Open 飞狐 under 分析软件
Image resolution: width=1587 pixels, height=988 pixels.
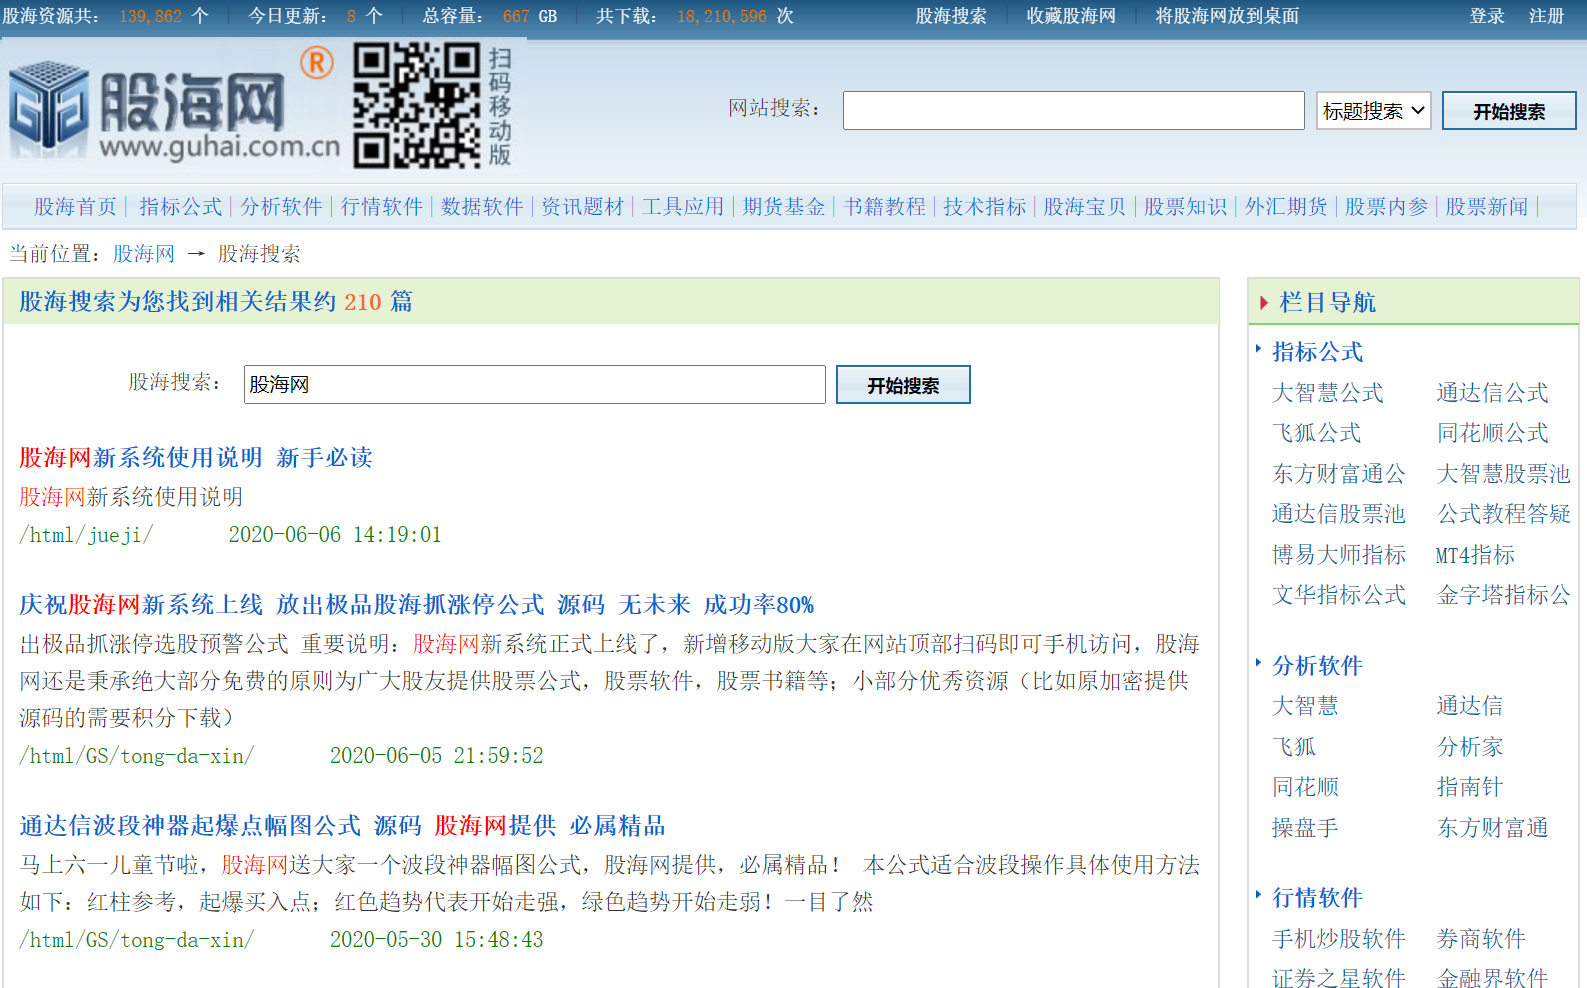(1294, 747)
